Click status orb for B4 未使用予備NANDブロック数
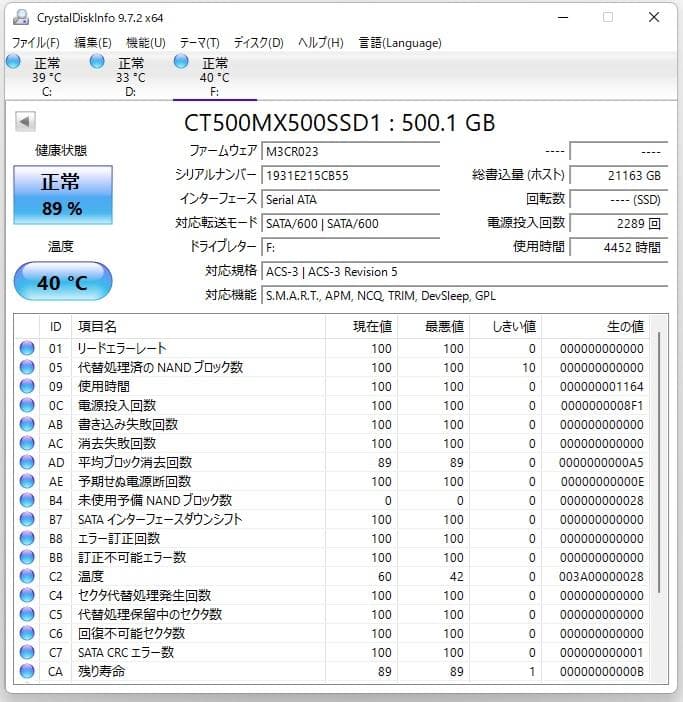This screenshot has height=702, width=683. pyautogui.click(x=27, y=500)
